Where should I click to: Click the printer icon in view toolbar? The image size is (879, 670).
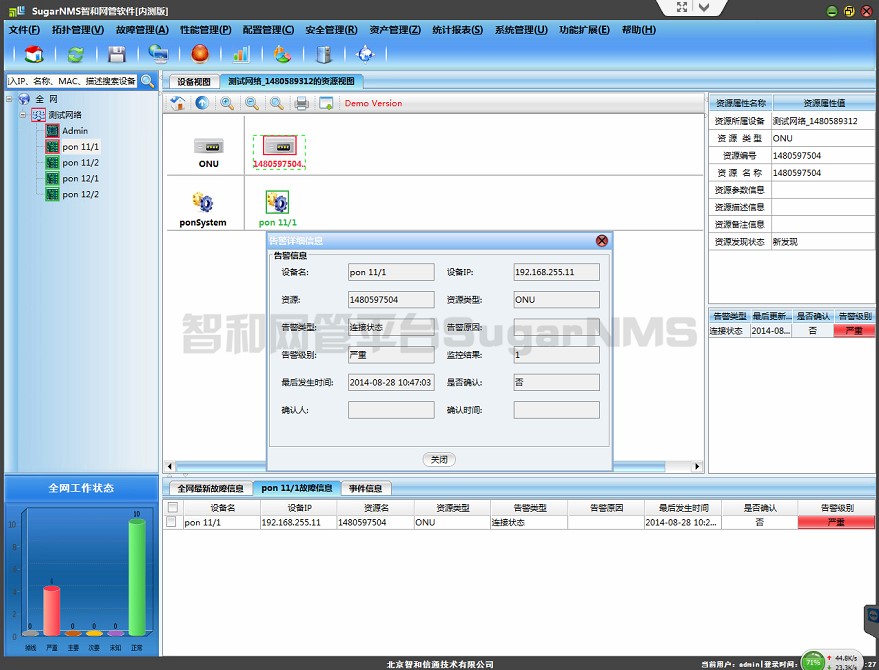click(x=302, y=103)
